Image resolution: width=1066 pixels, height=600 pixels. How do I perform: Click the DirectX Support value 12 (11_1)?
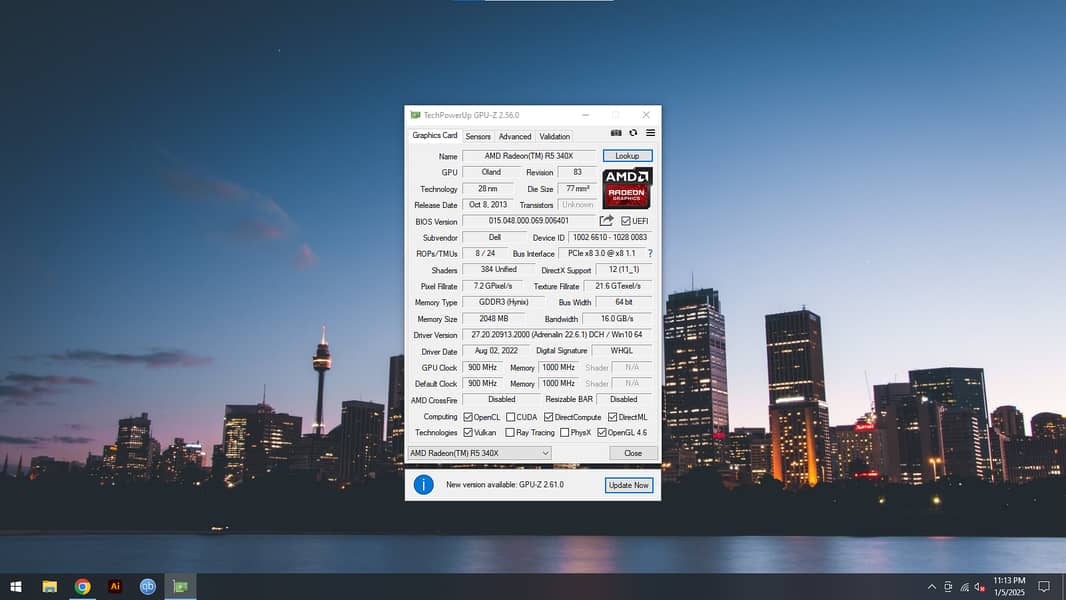pos(623,270)
